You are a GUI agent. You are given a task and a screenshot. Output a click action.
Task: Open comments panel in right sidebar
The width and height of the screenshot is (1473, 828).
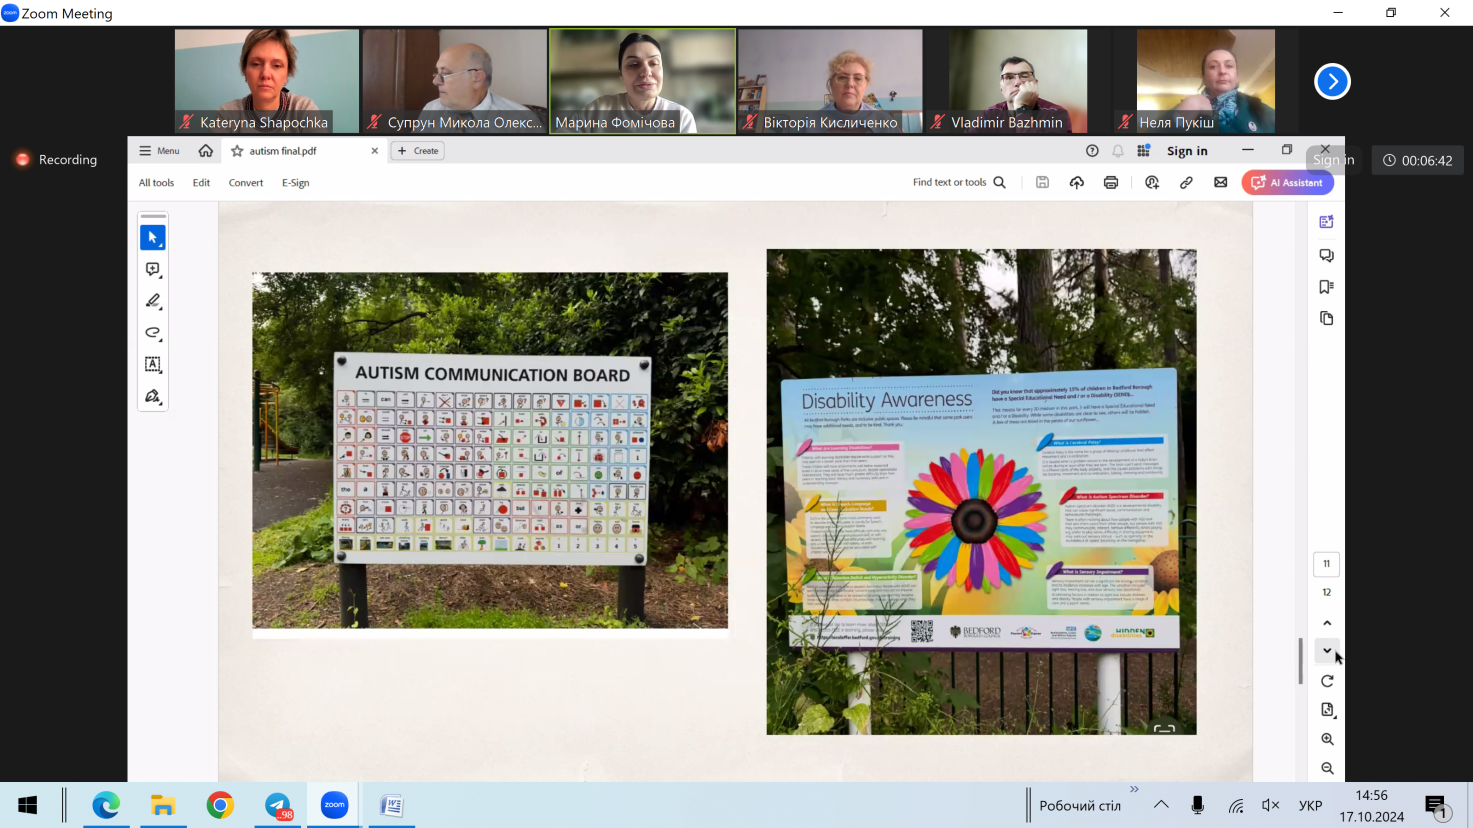(1327, 255)
